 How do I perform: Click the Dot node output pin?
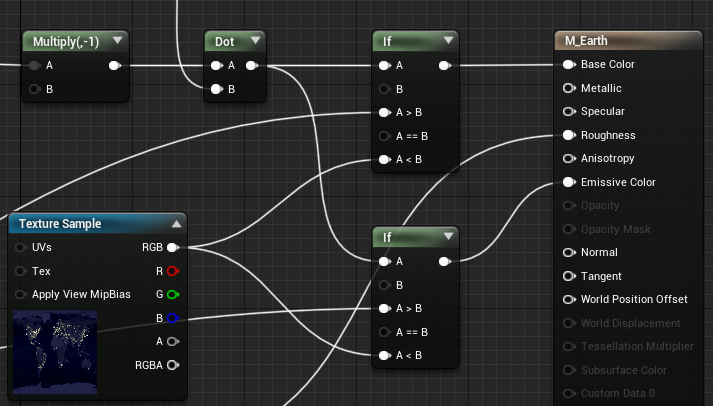click(252, 65)
